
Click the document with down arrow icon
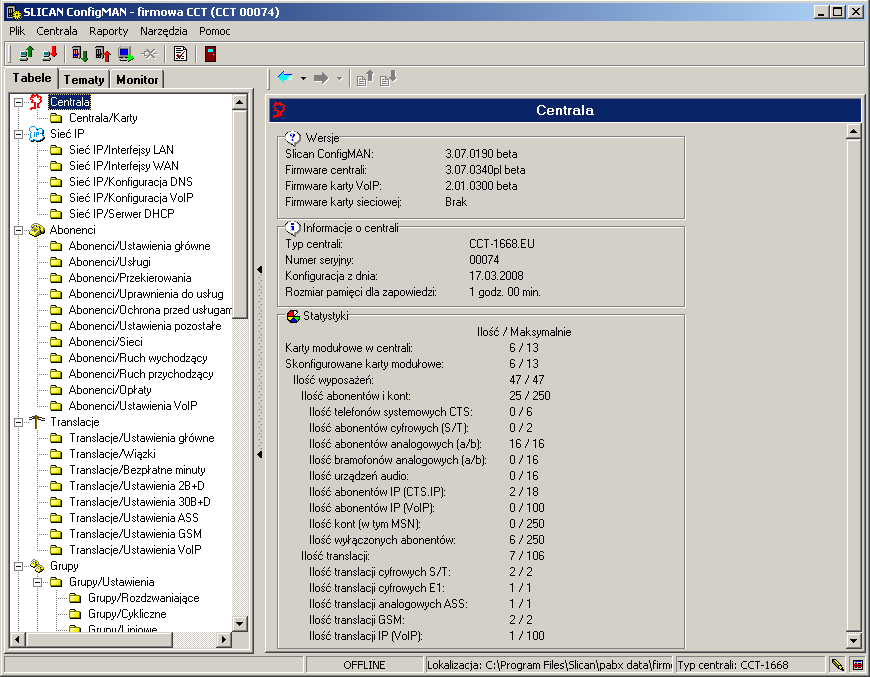click(388, 78)
